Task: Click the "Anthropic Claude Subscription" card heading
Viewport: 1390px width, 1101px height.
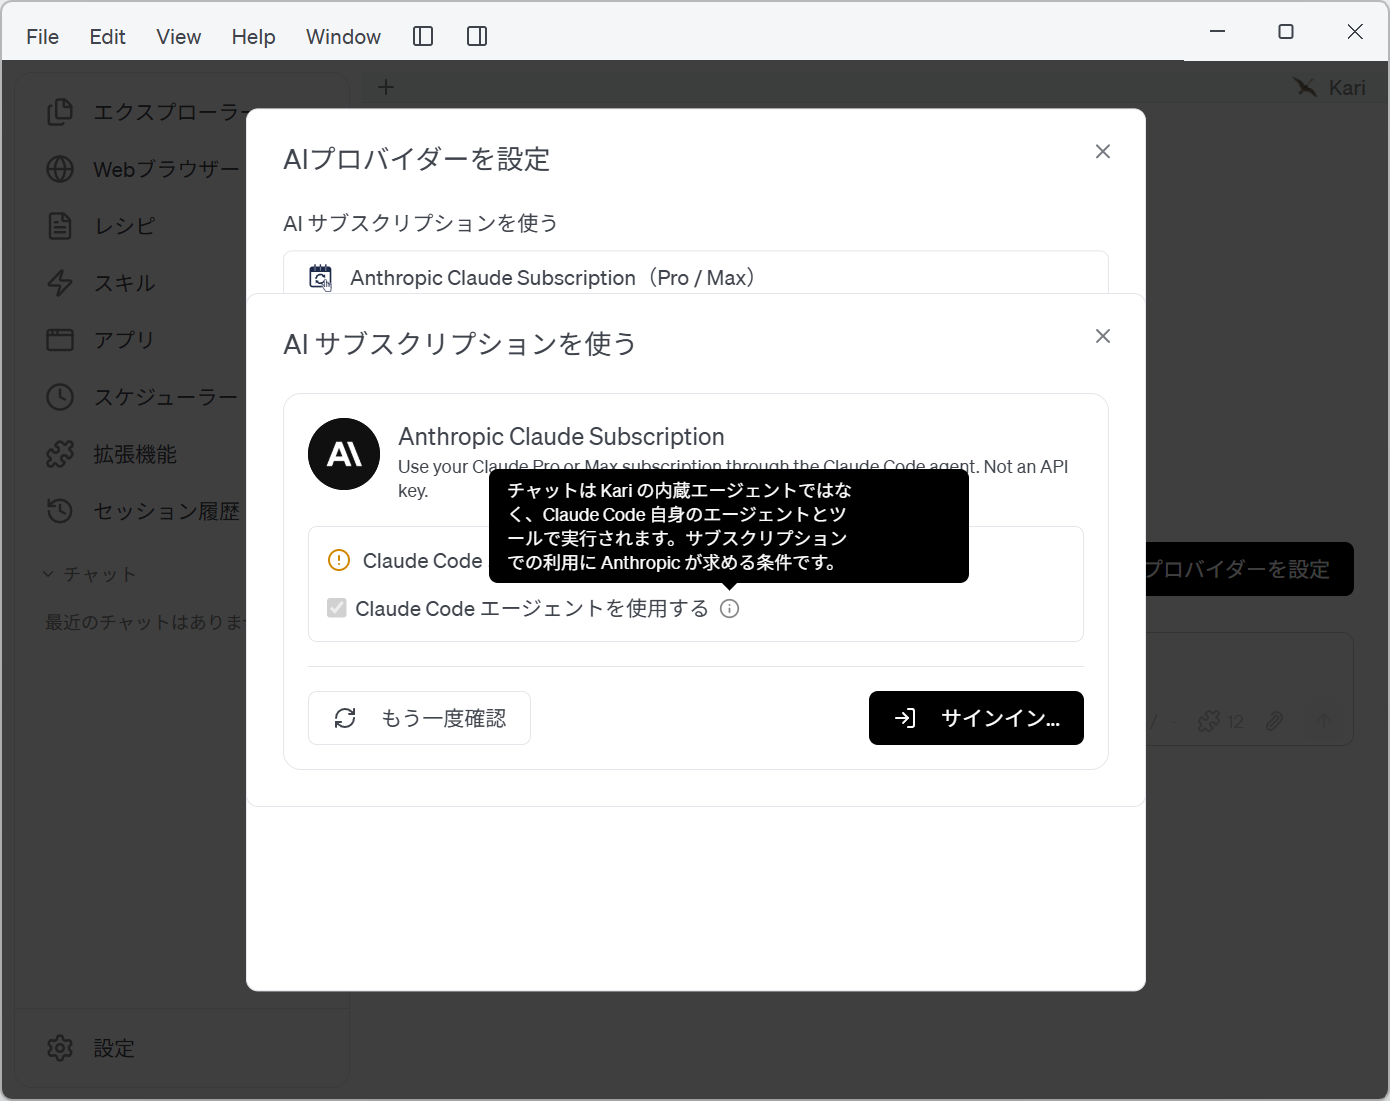Action: click(561, 436)
